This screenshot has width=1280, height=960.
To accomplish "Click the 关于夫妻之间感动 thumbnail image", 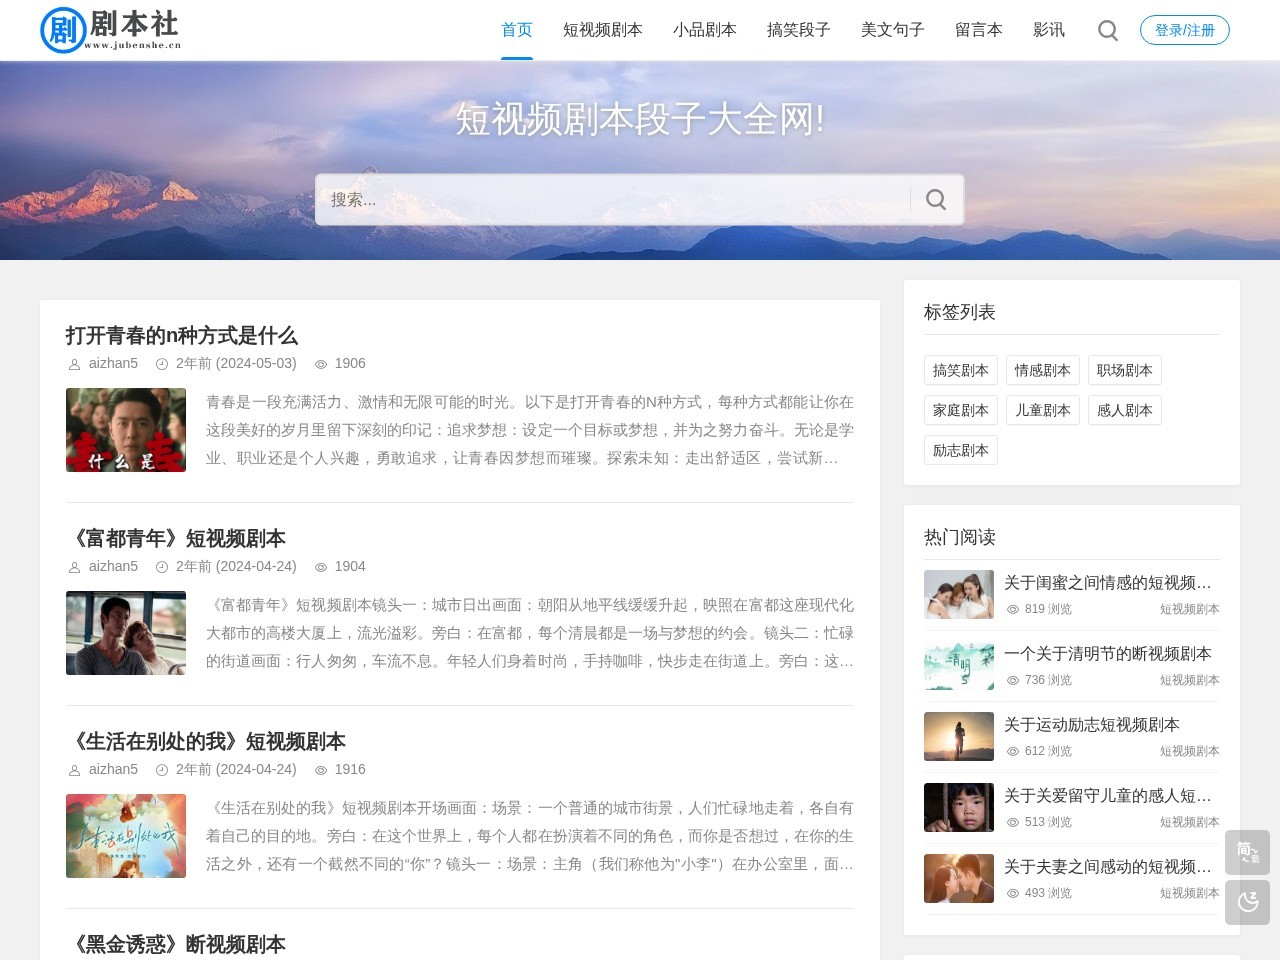I will 958,878.
